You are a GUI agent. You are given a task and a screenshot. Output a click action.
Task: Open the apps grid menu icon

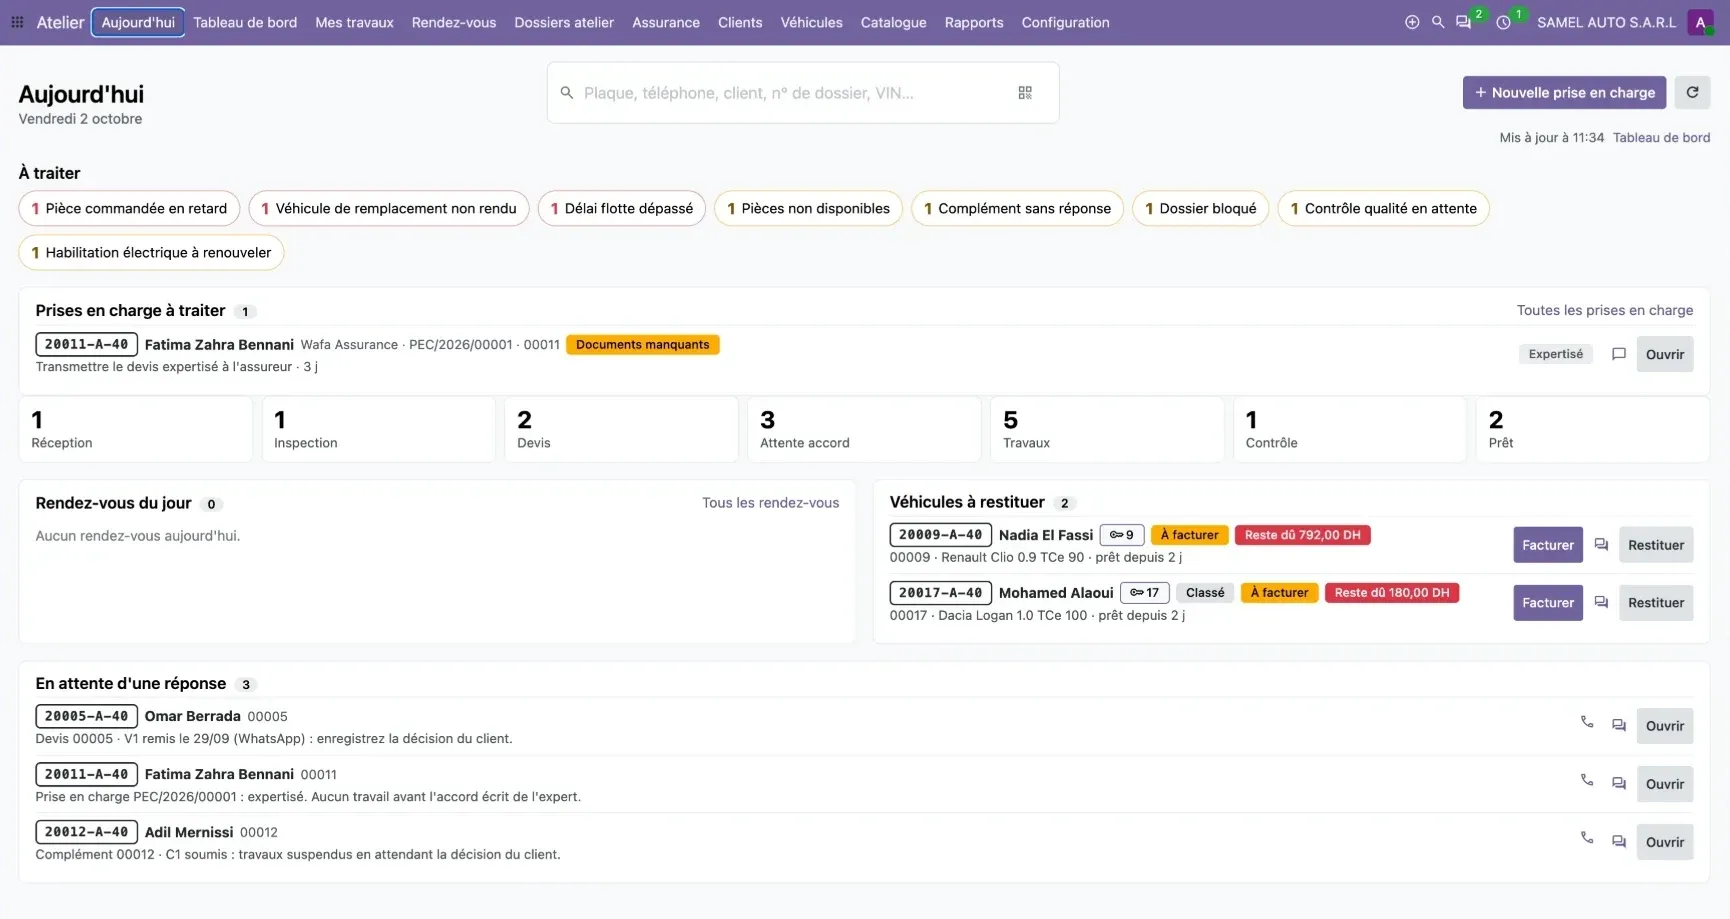coord(17,22)
